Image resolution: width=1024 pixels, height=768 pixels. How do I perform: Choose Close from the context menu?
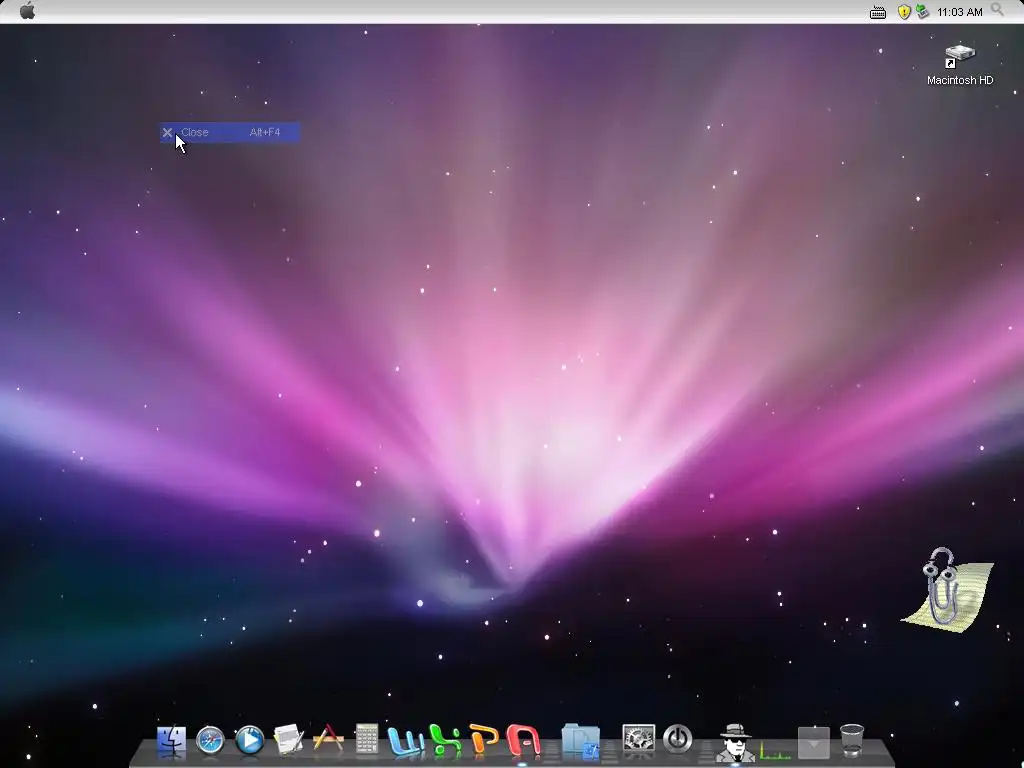[x=230, y=133]
